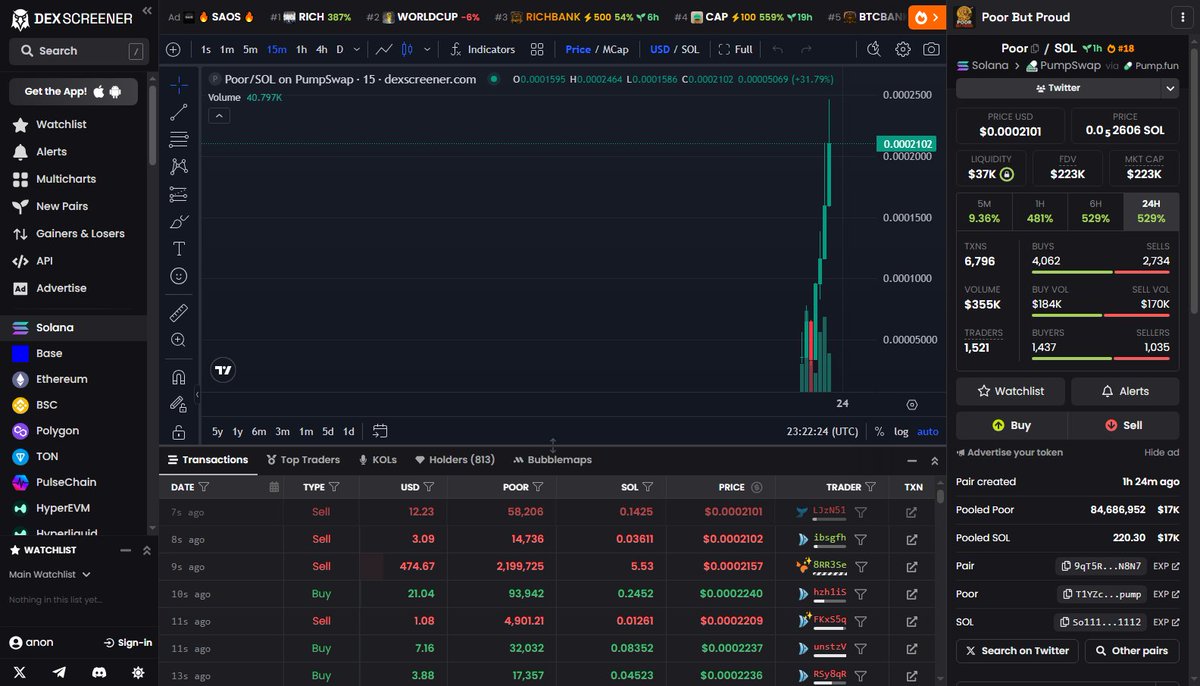The width and height of the screenshot is (1200, 686).
Task: Select the brush drawing tool
Action: 178,221
